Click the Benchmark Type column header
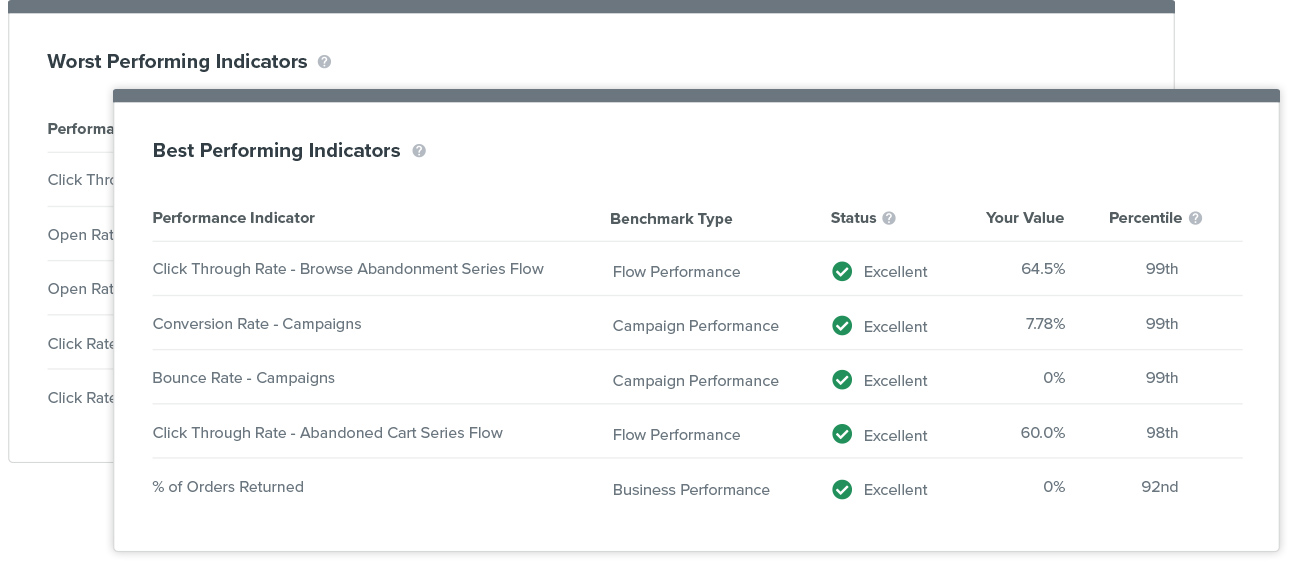Viewport: 1300px width, 575px height. click(x=671, y=219)
